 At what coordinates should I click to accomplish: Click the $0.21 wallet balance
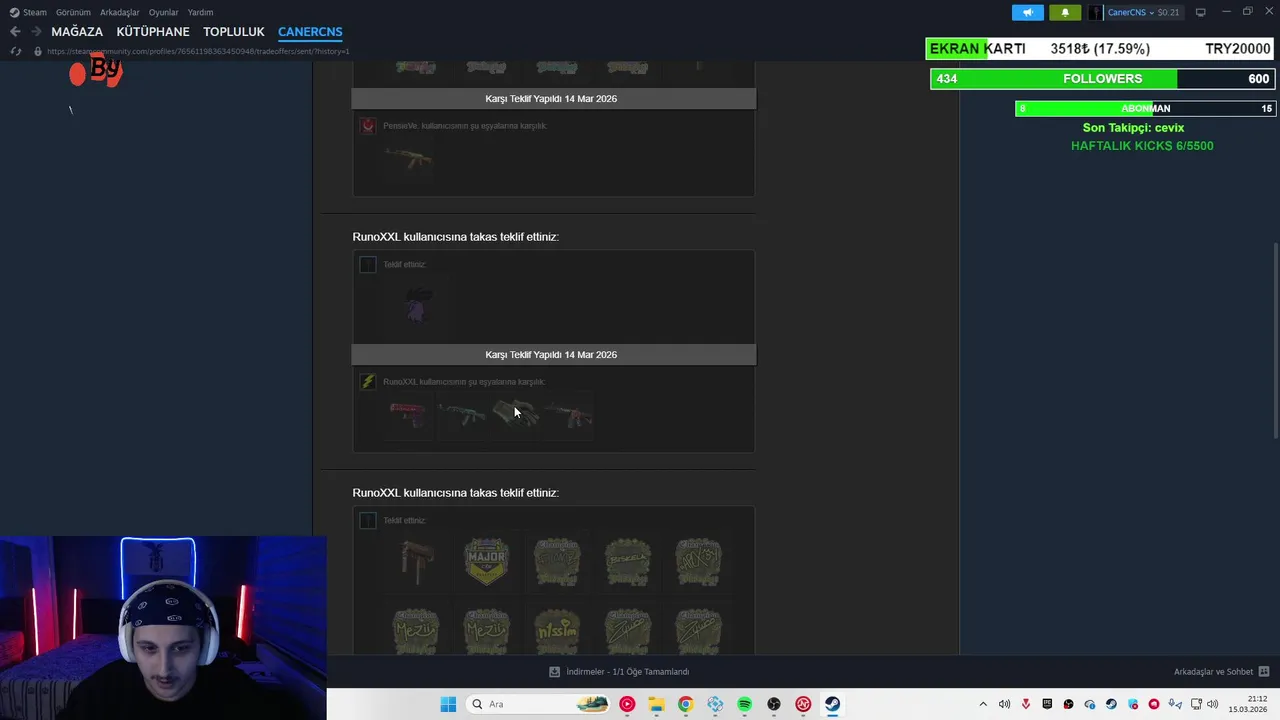1168,12
